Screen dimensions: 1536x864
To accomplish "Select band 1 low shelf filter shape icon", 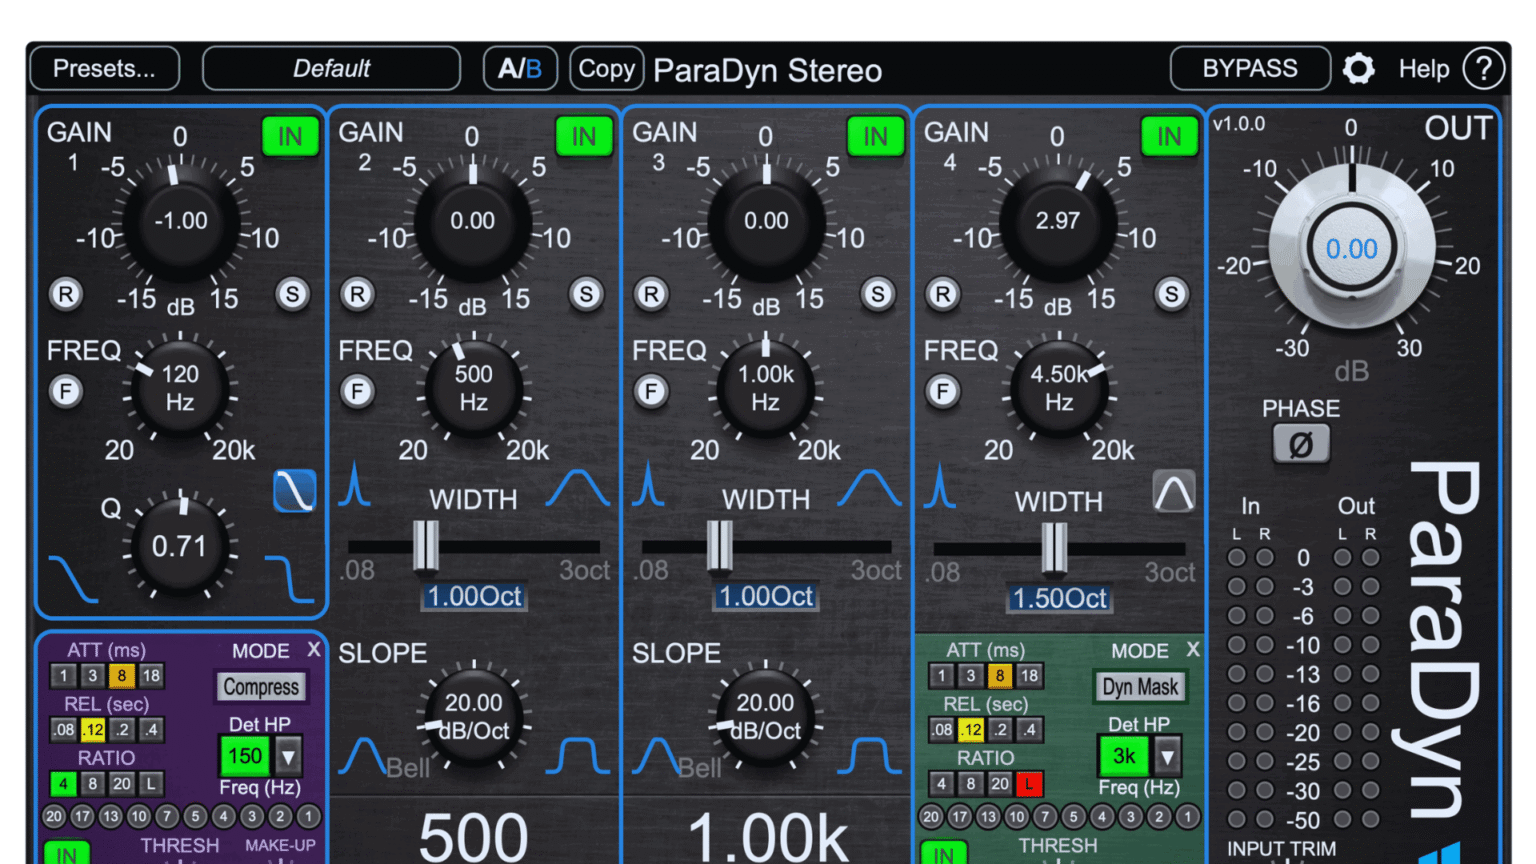I will (x=73, y=578).
